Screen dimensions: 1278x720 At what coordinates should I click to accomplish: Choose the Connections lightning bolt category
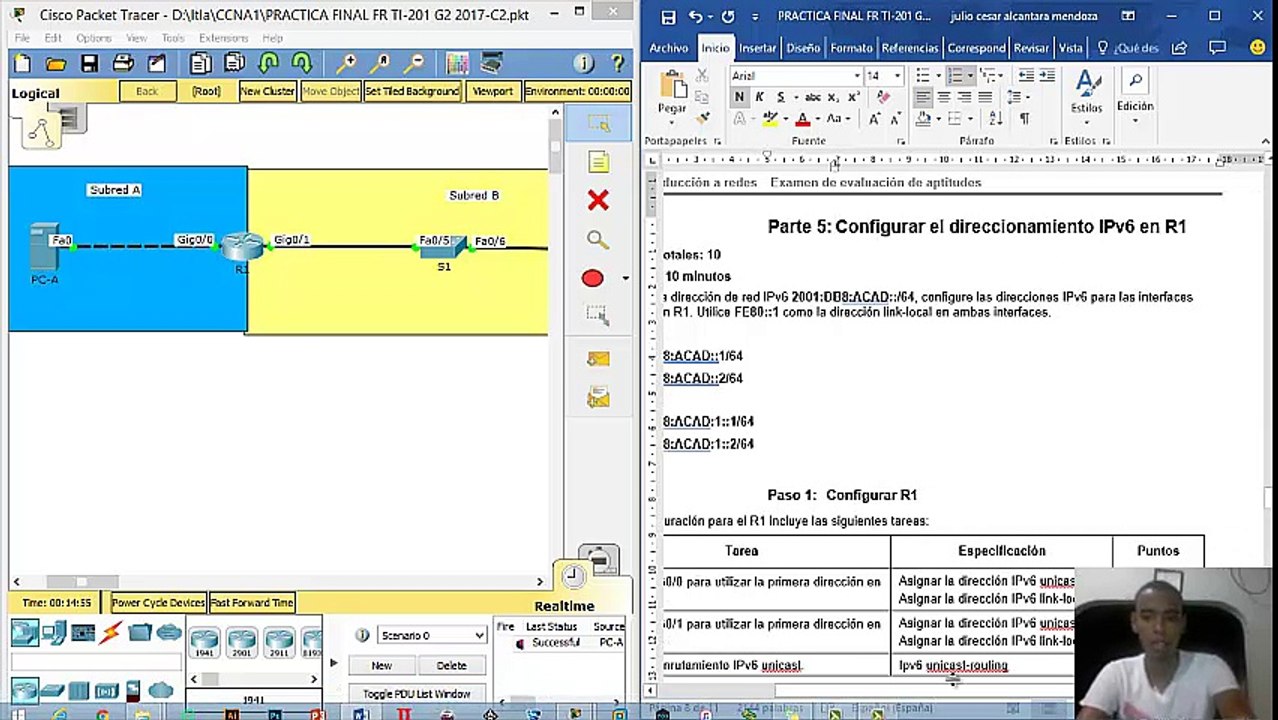[111, 633]
